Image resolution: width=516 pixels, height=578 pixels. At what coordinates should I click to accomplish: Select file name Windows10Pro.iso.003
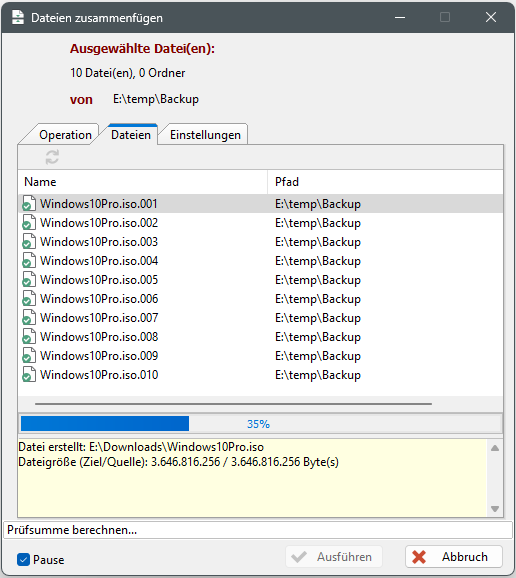click(99, 242)
